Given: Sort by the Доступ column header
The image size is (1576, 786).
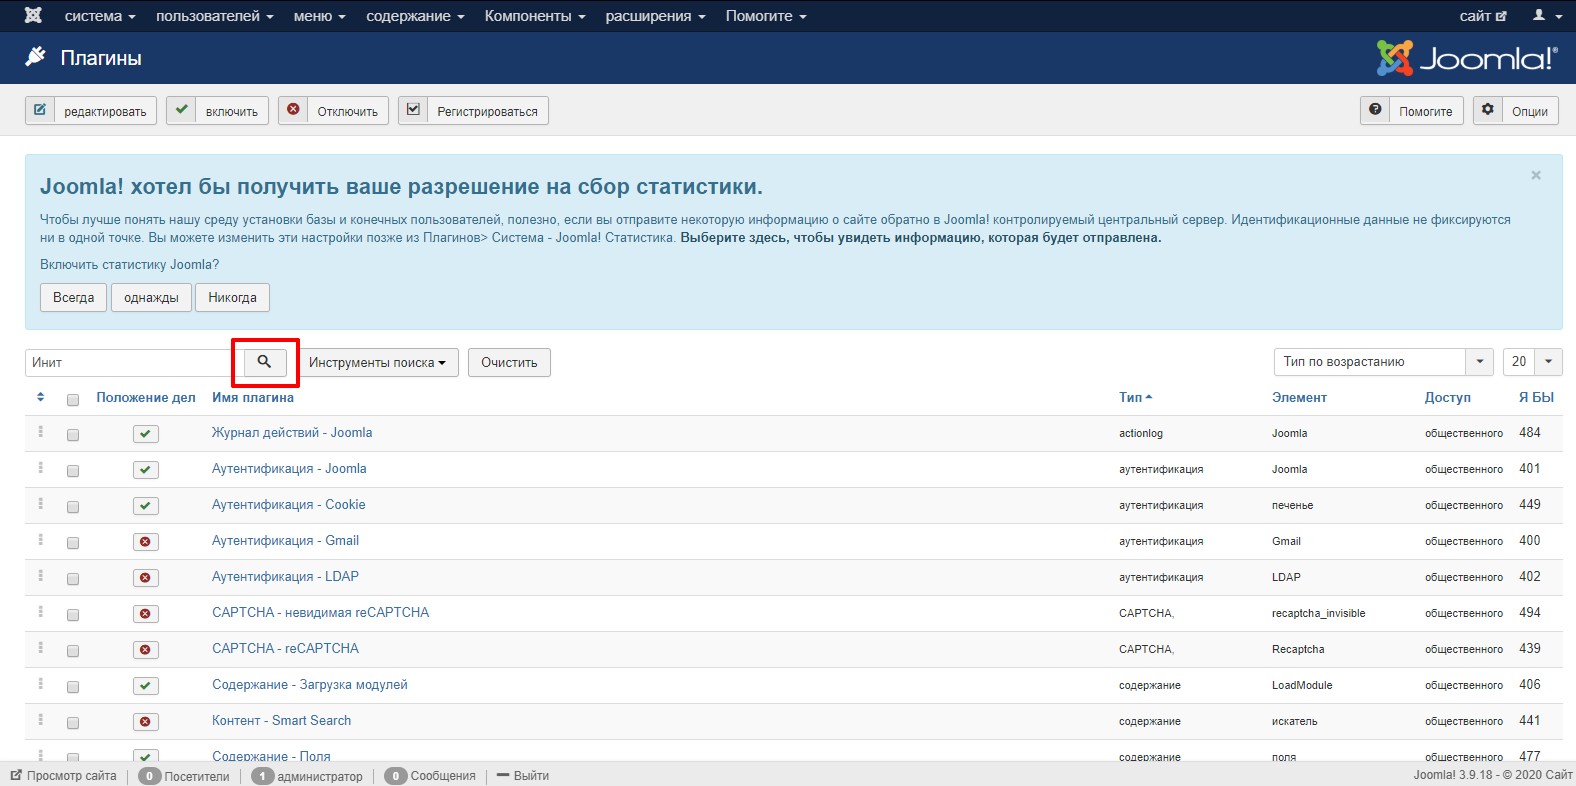Looking at the screenshot, I should pyautogui.click(x=1447, y=397).
